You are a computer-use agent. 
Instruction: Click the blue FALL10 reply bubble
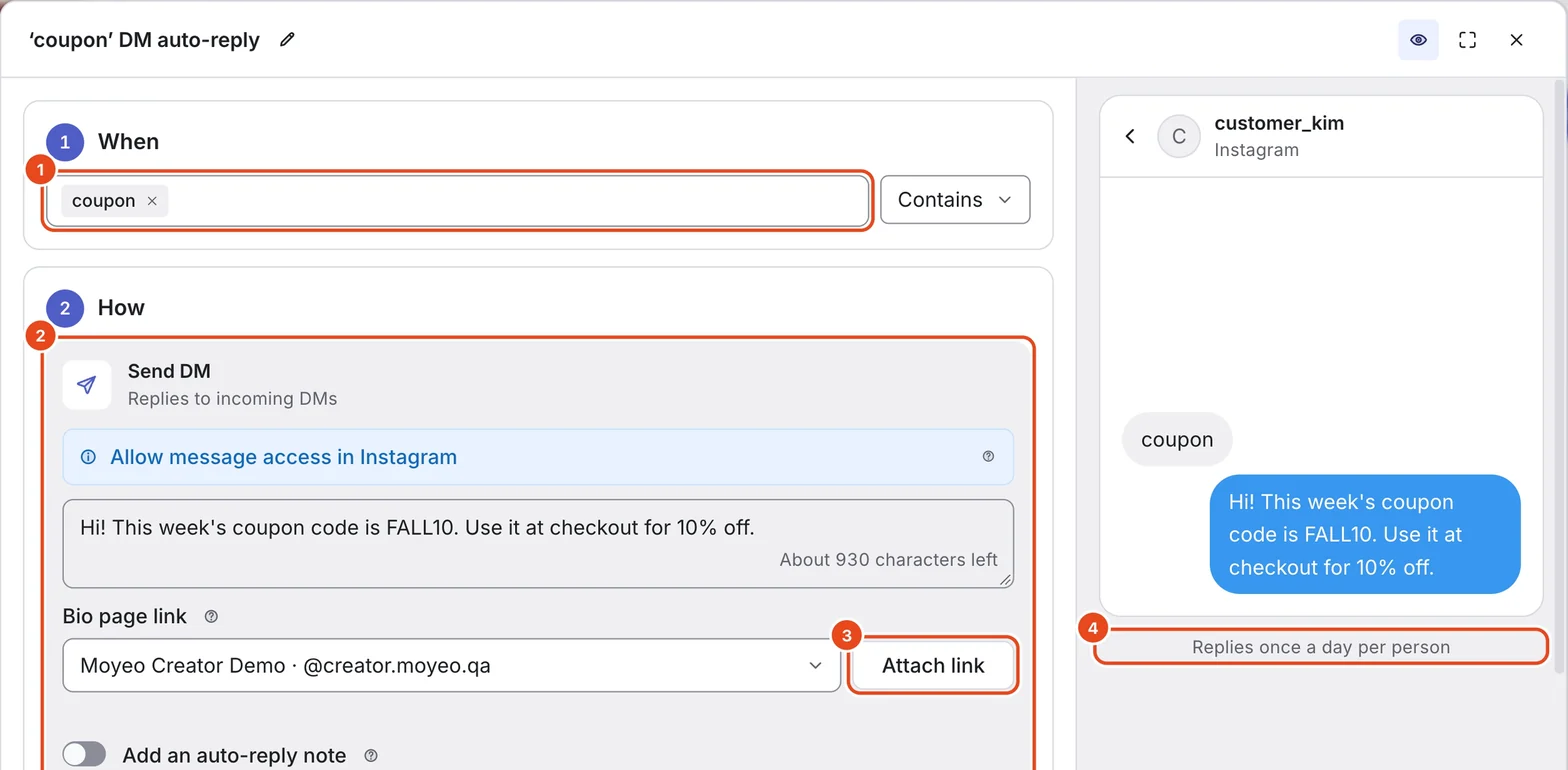click(x=1365, y=534)
